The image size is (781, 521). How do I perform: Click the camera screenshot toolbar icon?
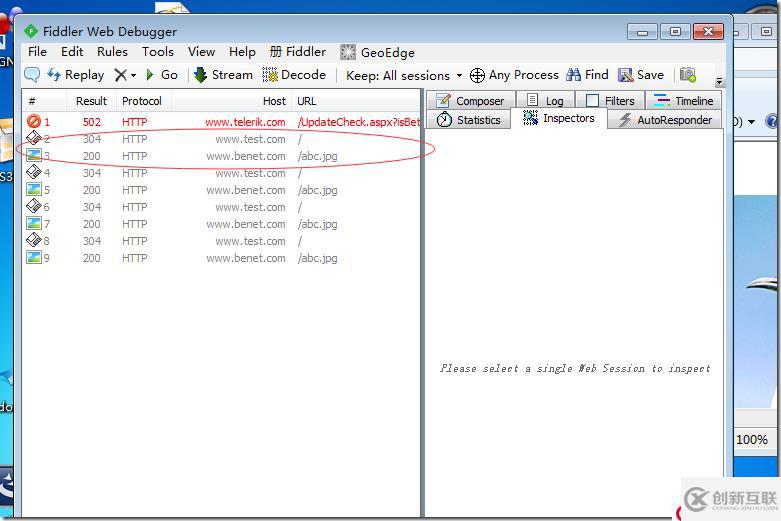[688, 75]
